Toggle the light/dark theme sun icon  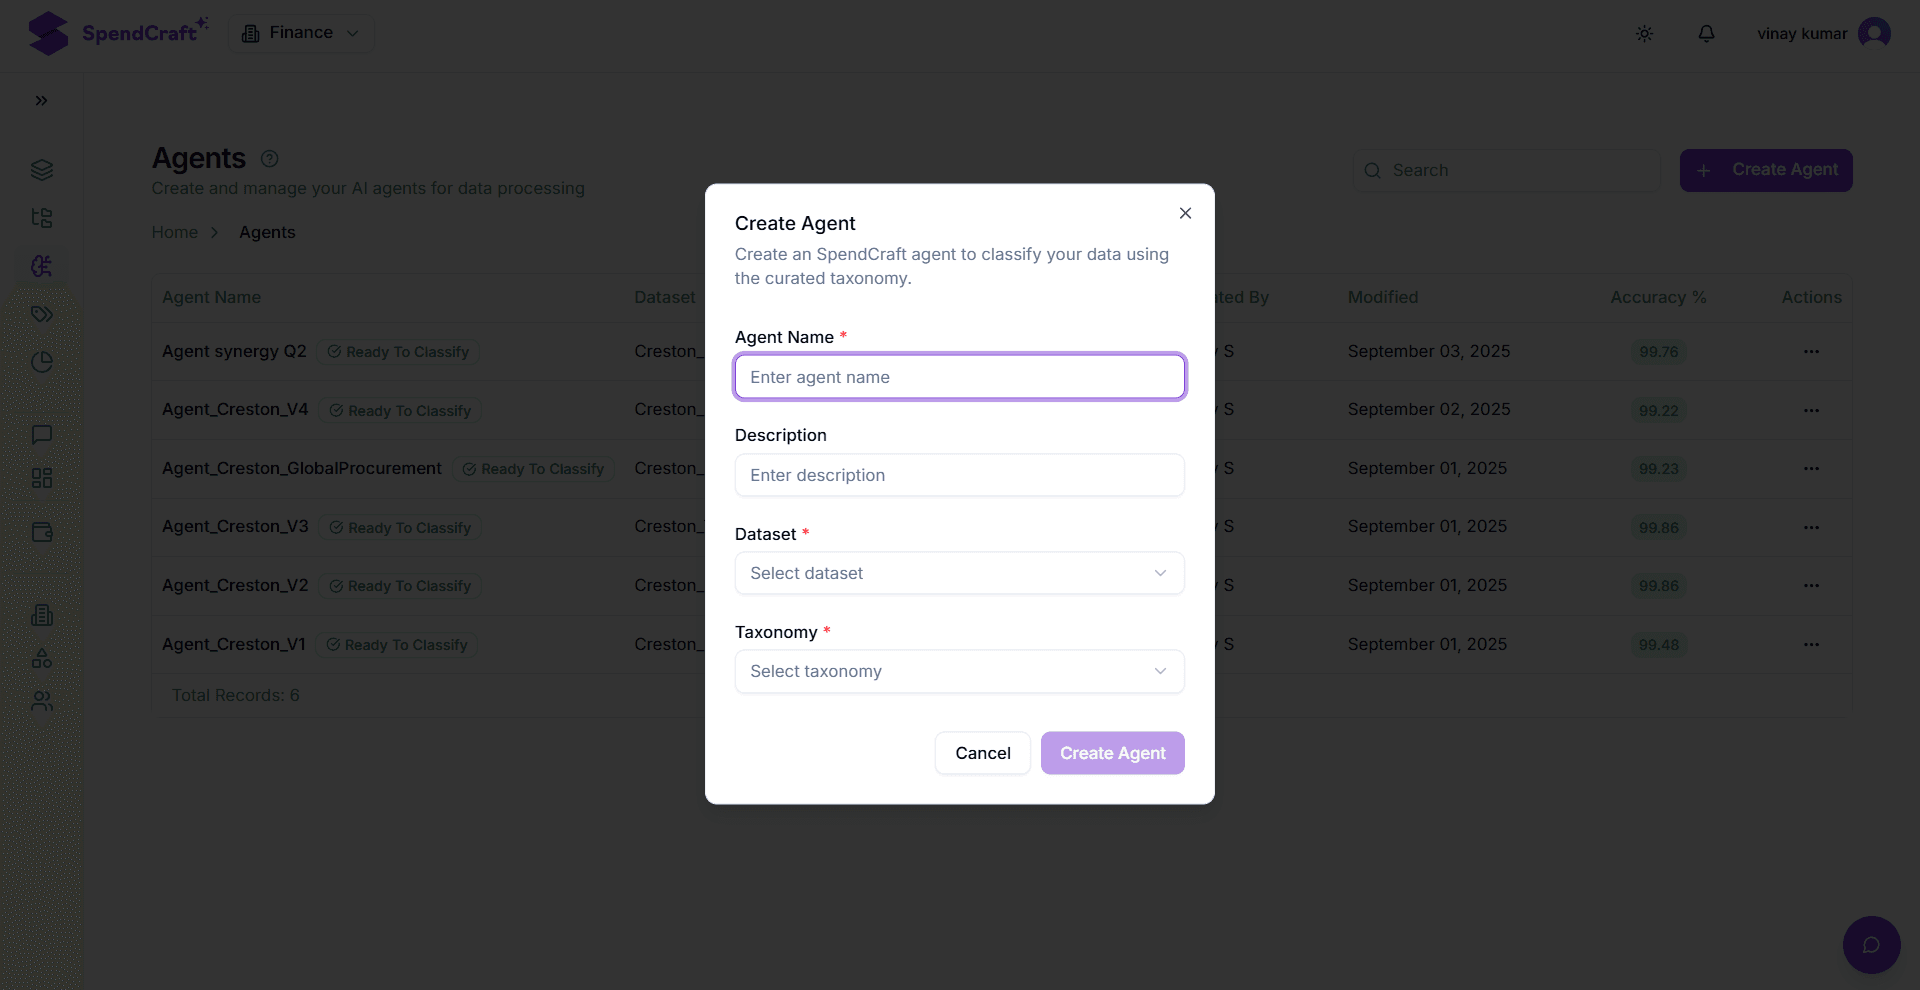[1644, 34]
